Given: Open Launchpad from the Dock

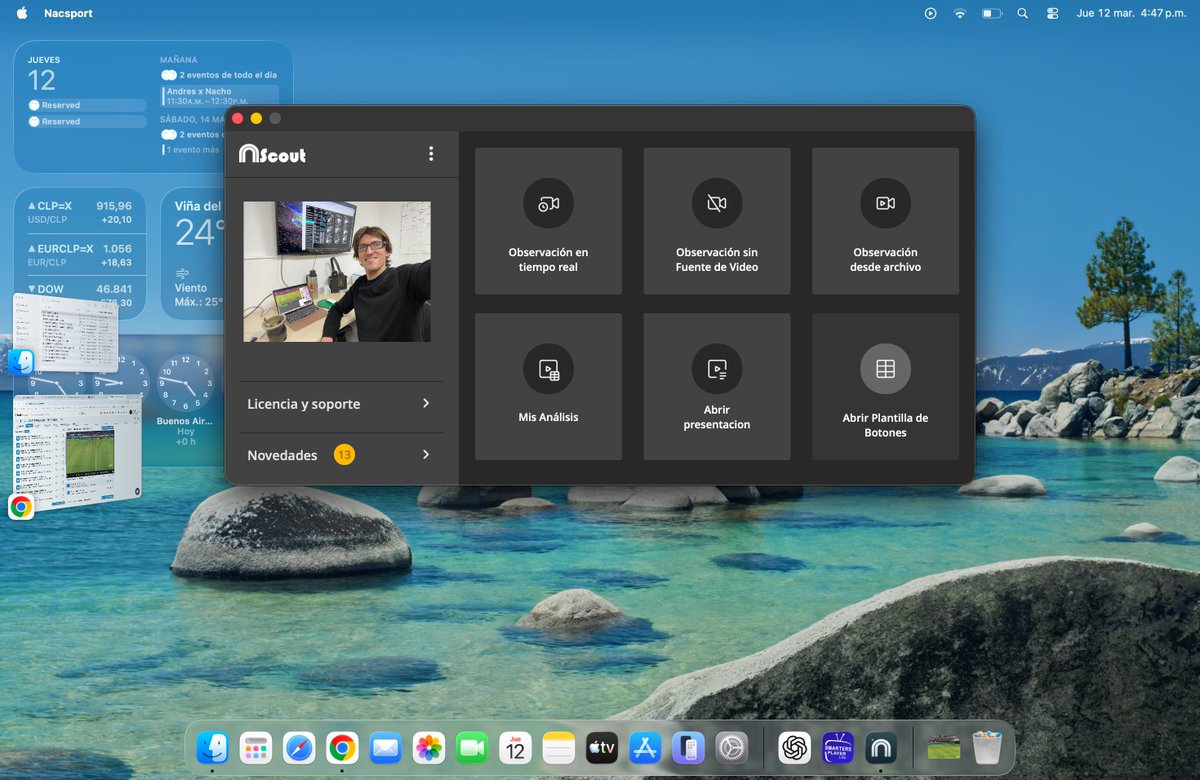Looking at the screenshot, I should pos(256,747).
